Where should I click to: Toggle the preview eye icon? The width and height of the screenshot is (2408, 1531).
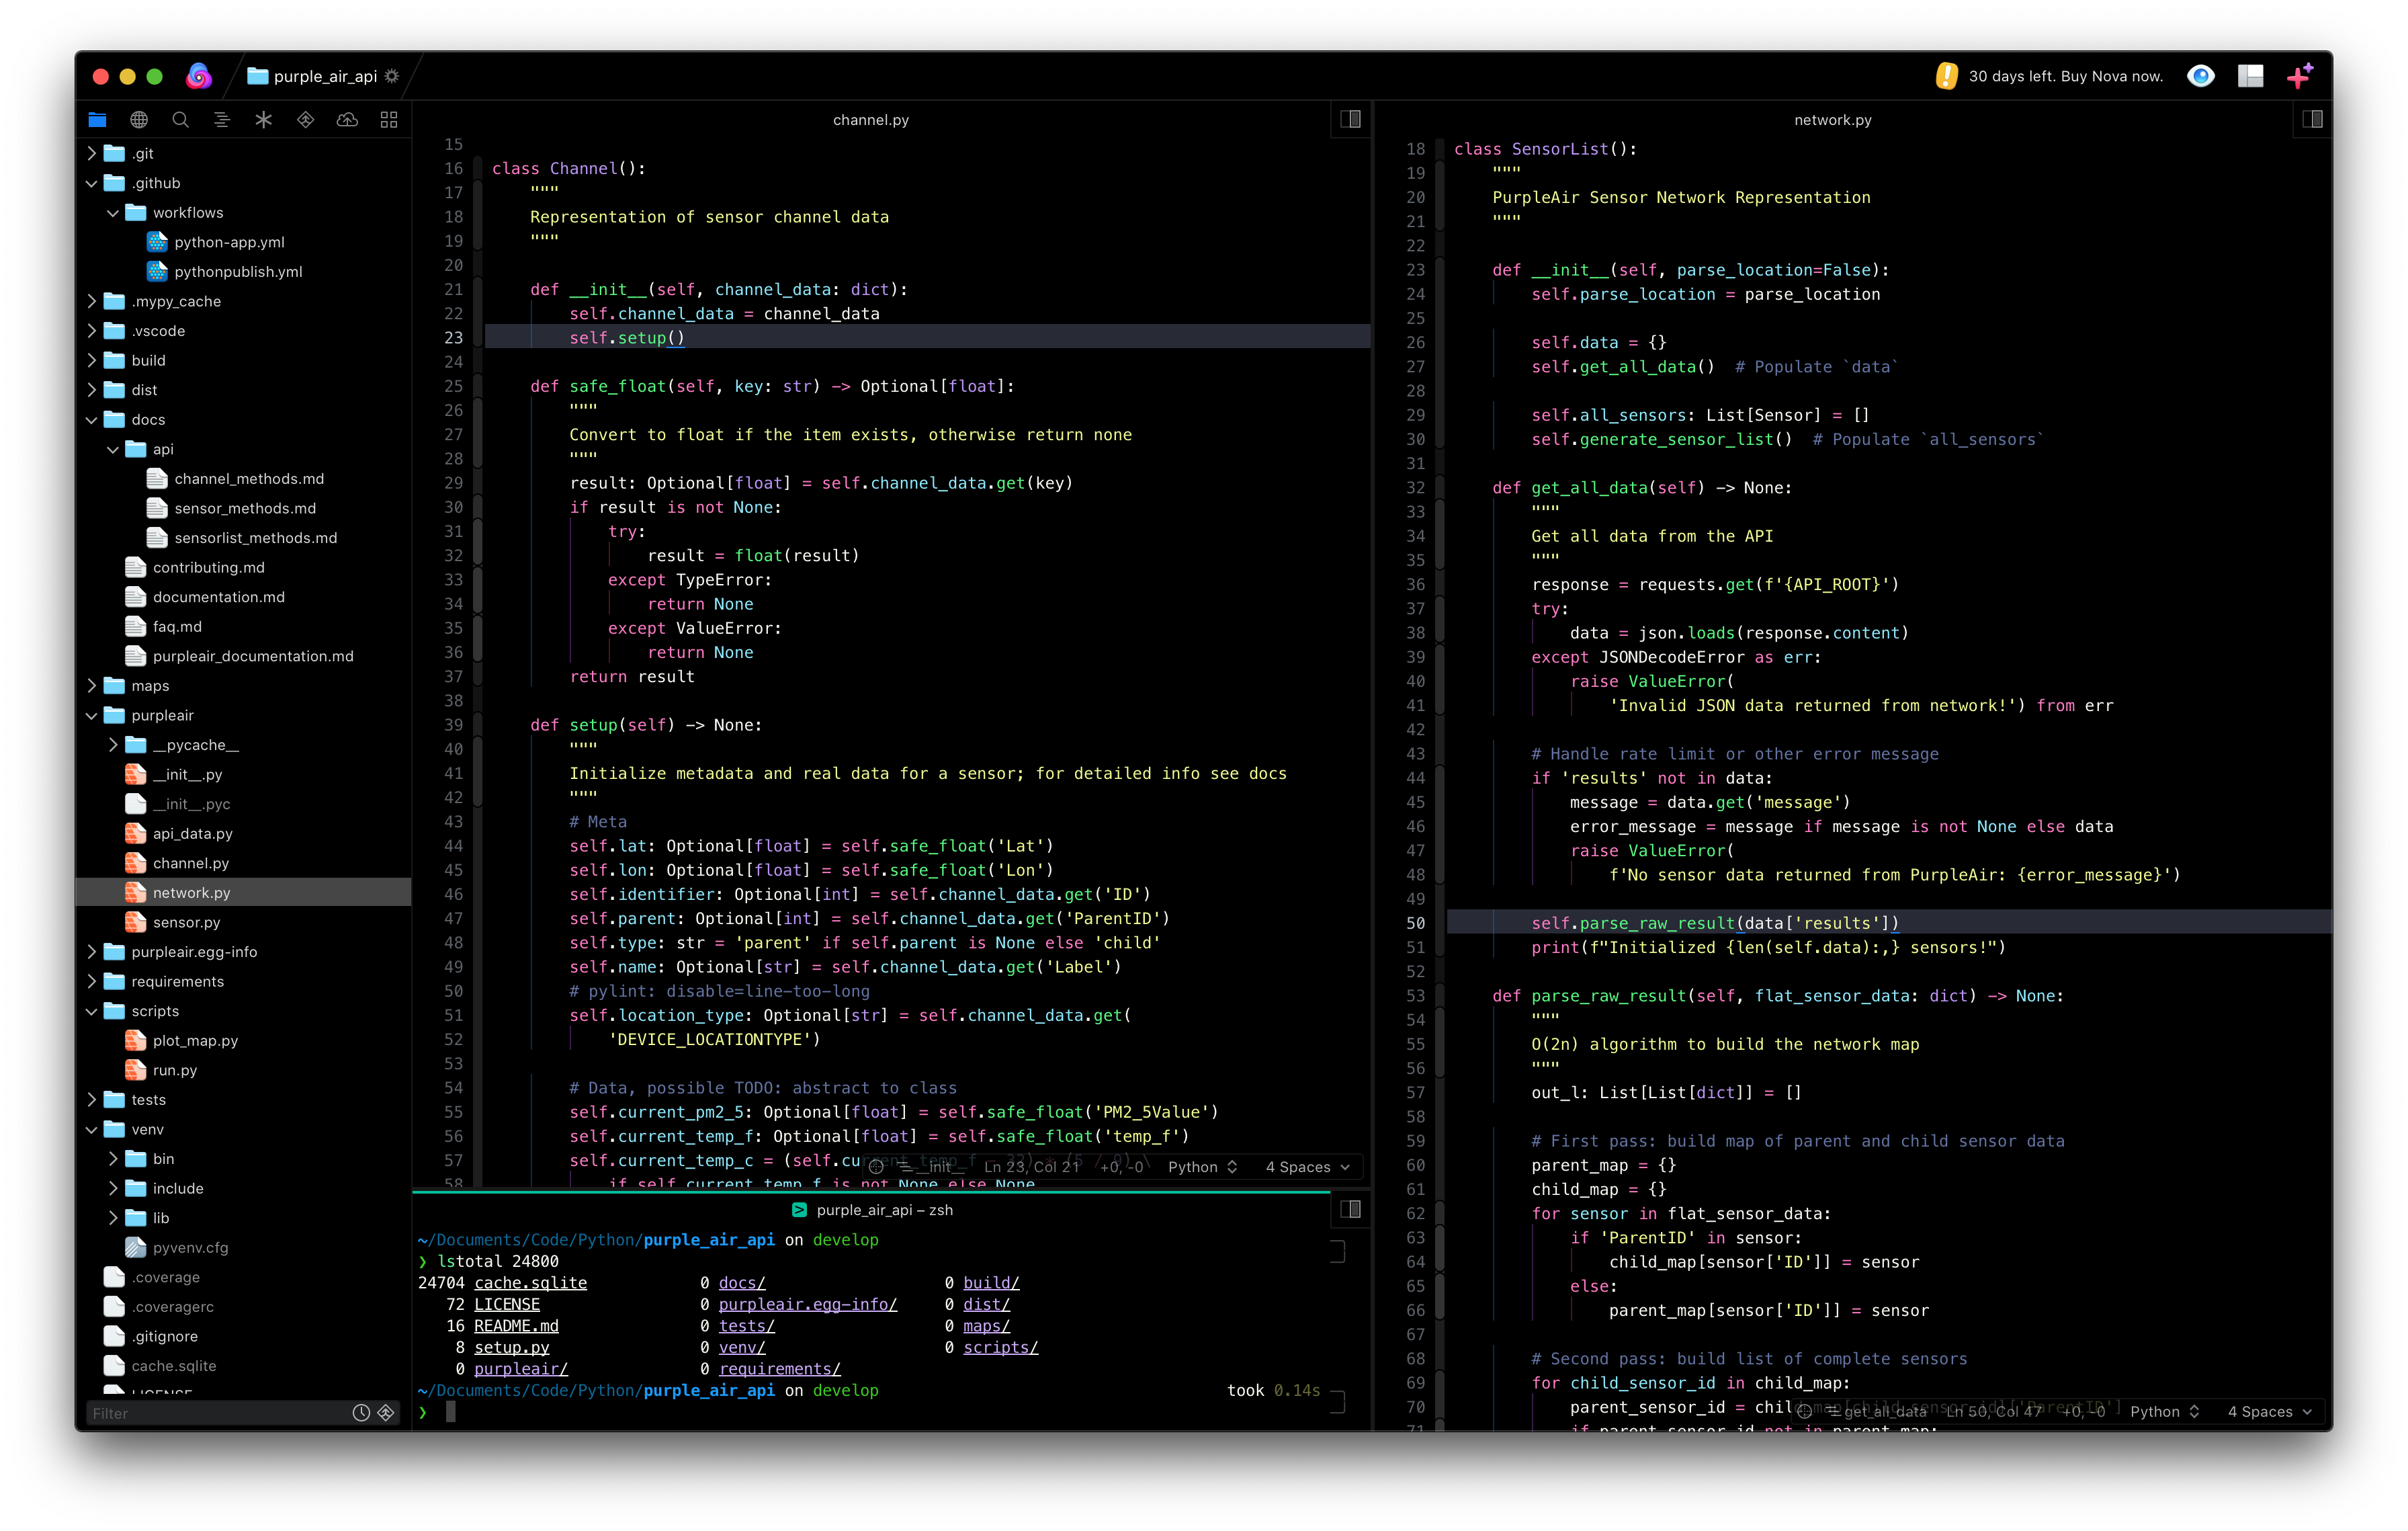(x=2200, y=76)
